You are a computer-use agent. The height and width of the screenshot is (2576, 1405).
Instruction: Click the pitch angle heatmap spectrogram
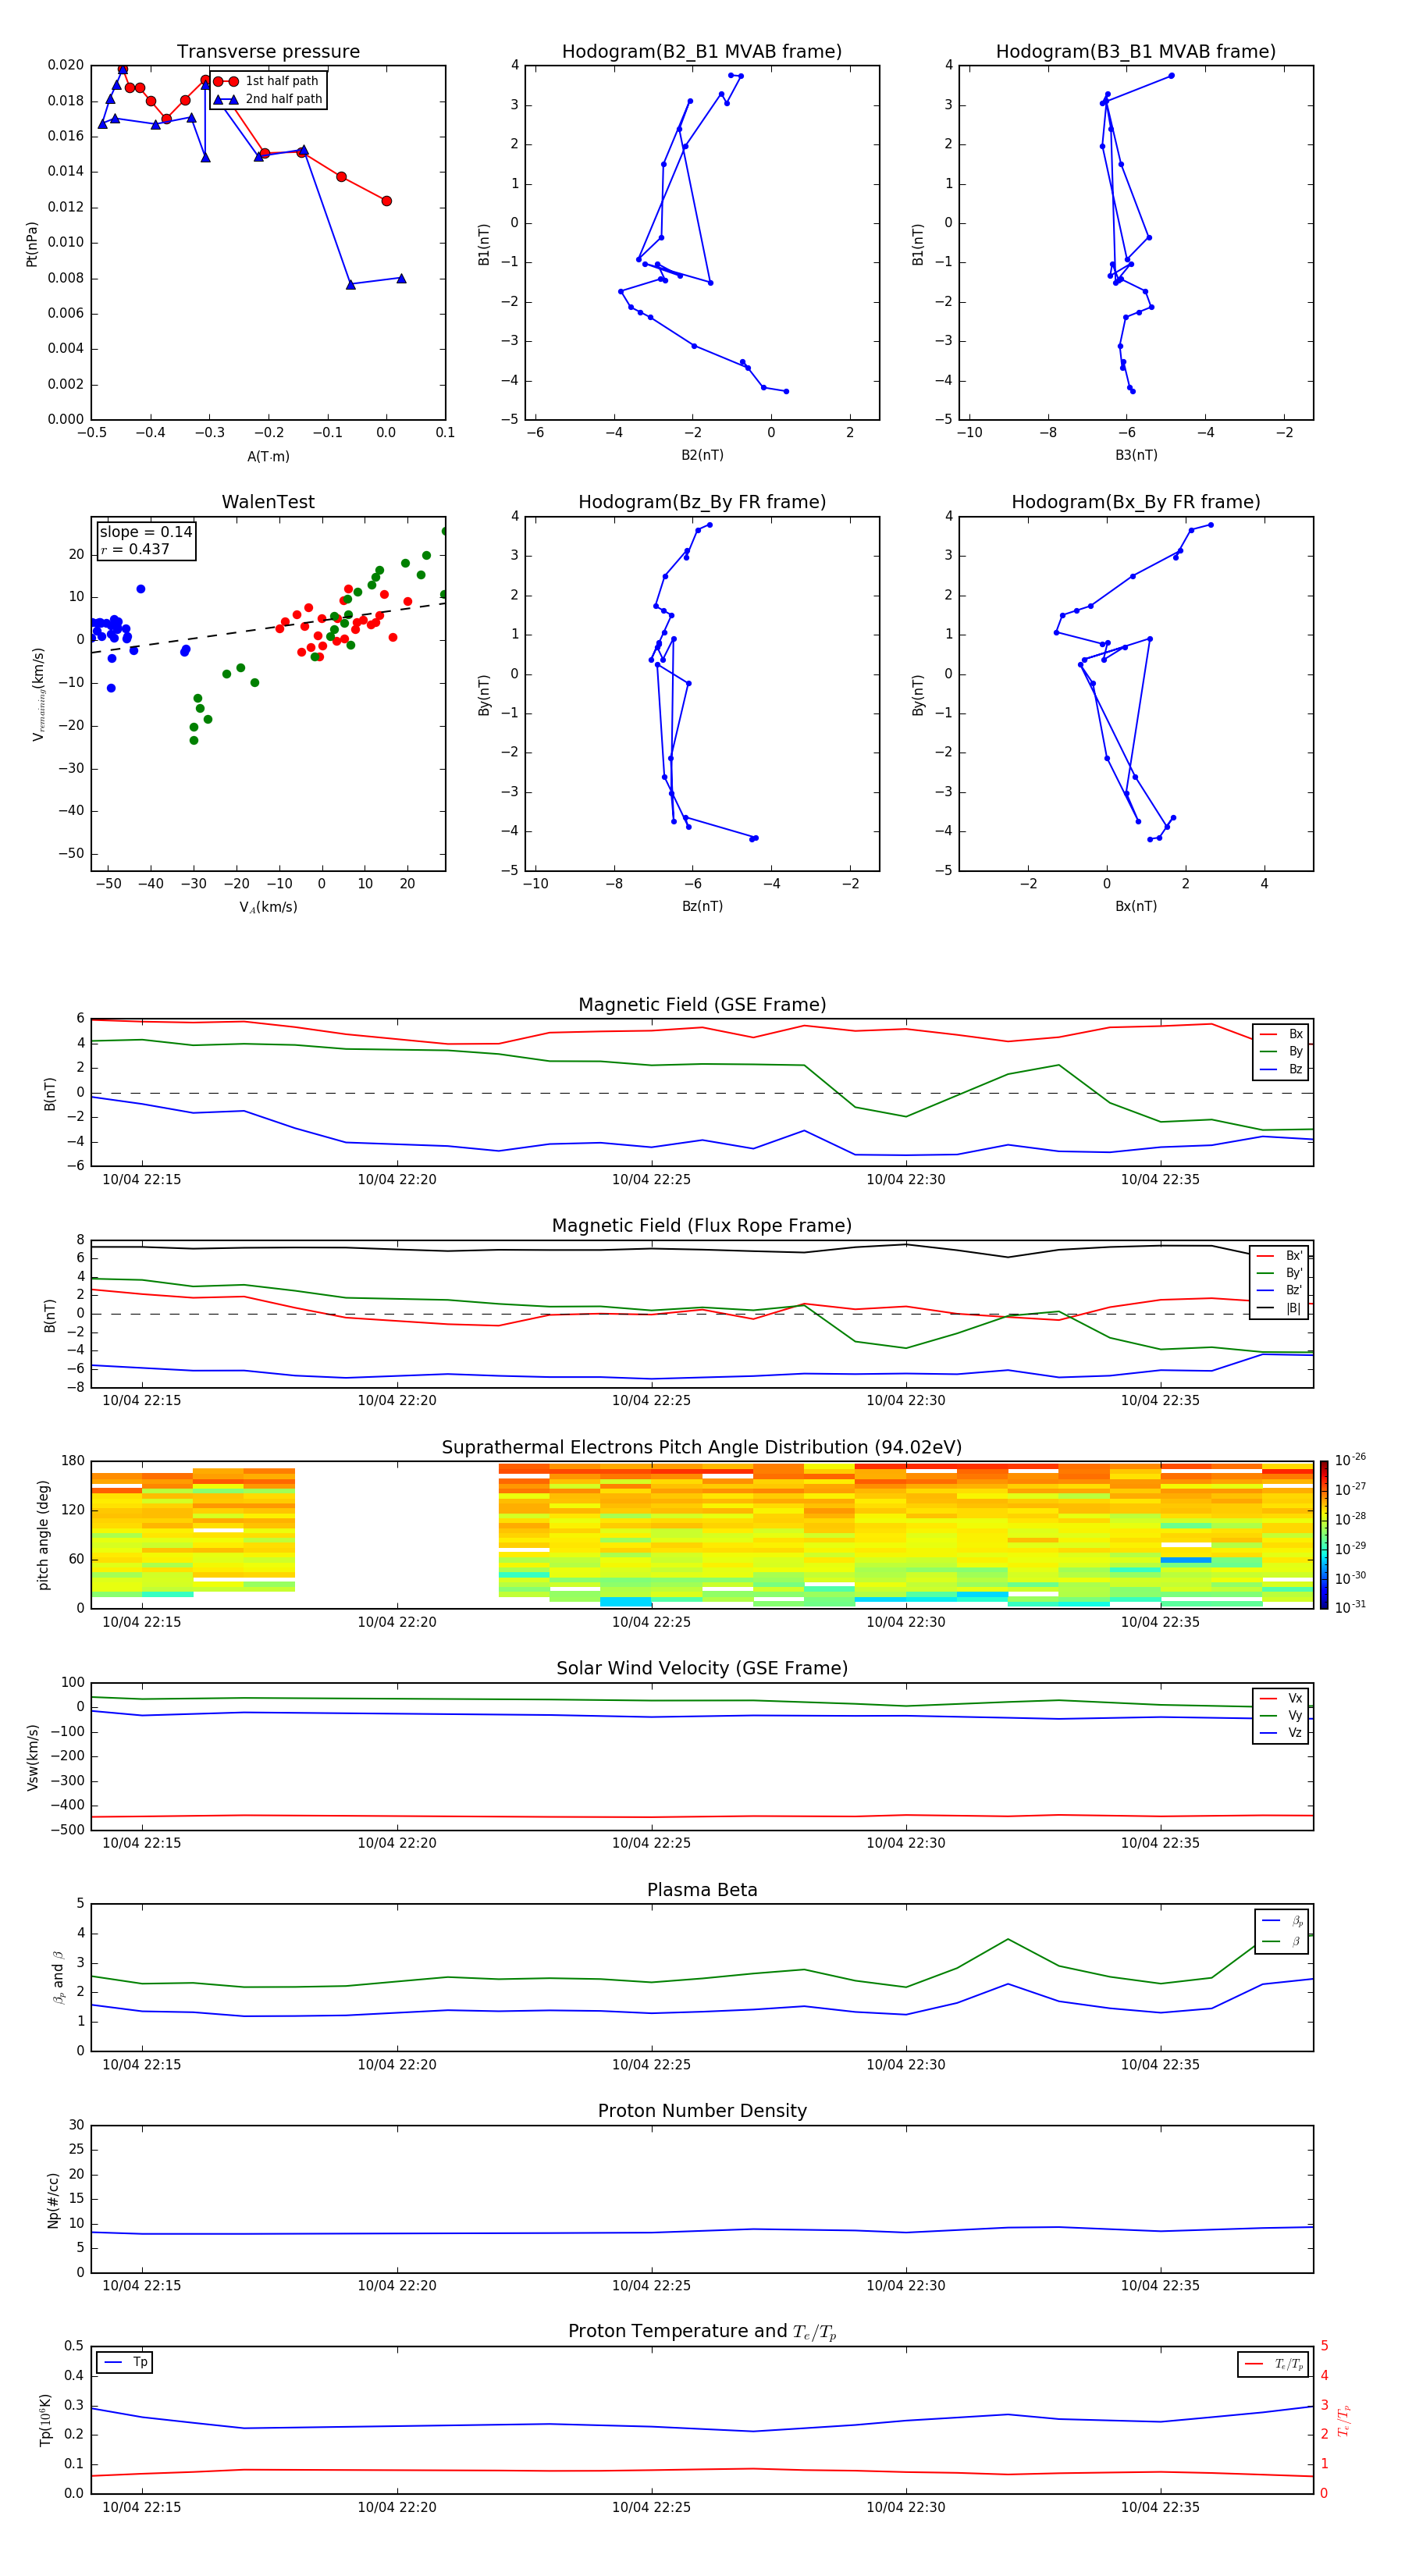(x=702, y=1534)
